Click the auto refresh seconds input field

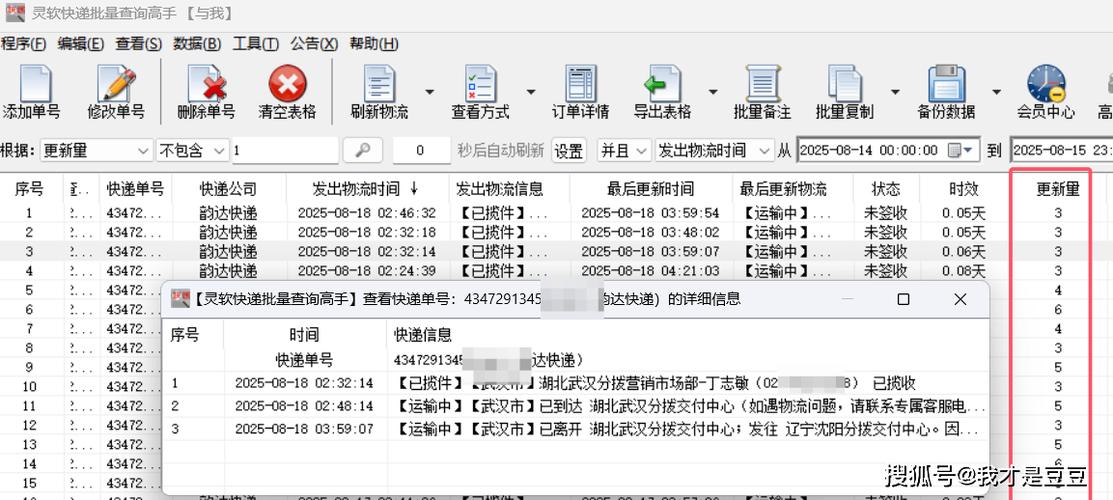click(x=421, y=151)
